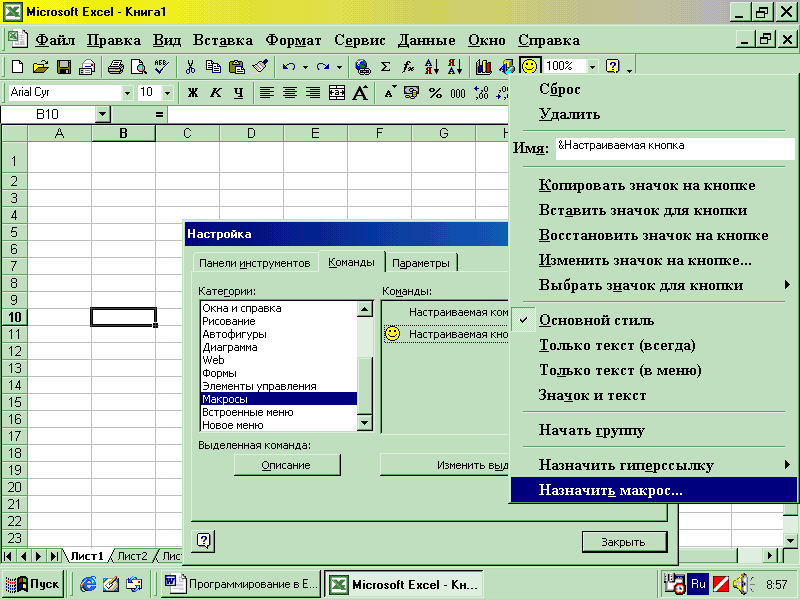The height and width of the screenshot is (600, 800).
Task: Open Office Assistant help icon
Action: point(612,66)
